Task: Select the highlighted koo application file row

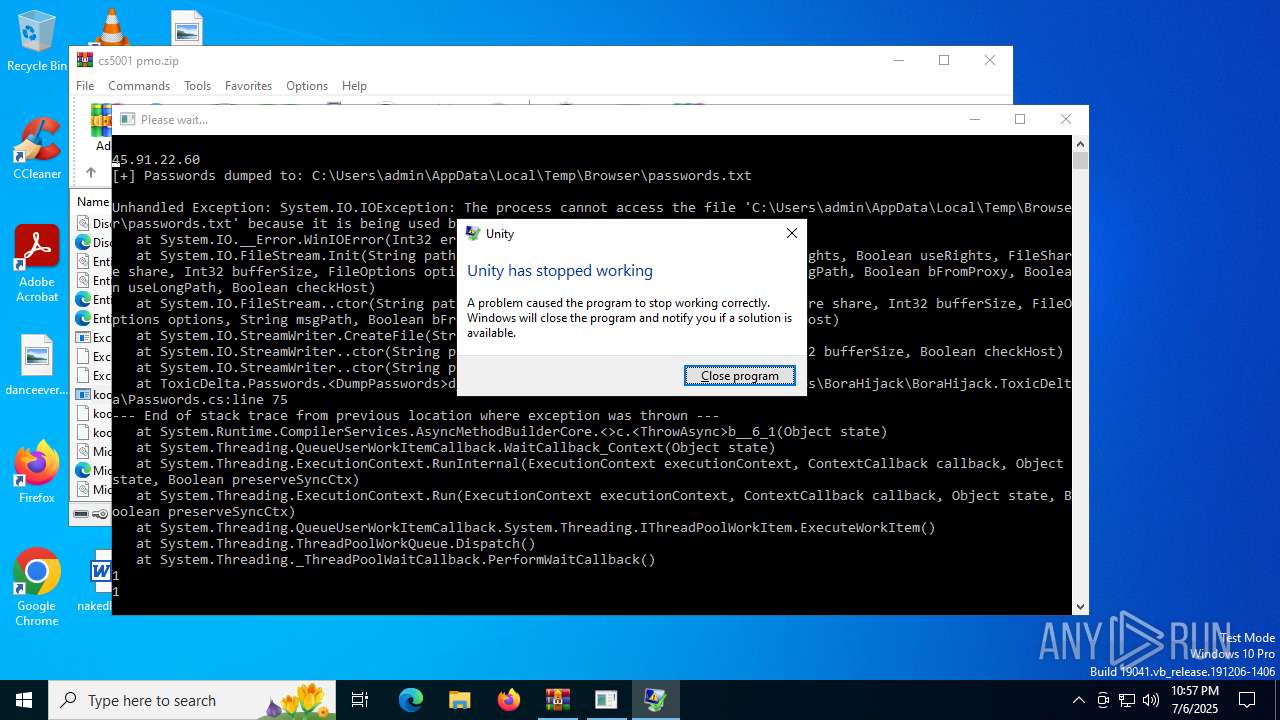Action: [x=93, y=395]
